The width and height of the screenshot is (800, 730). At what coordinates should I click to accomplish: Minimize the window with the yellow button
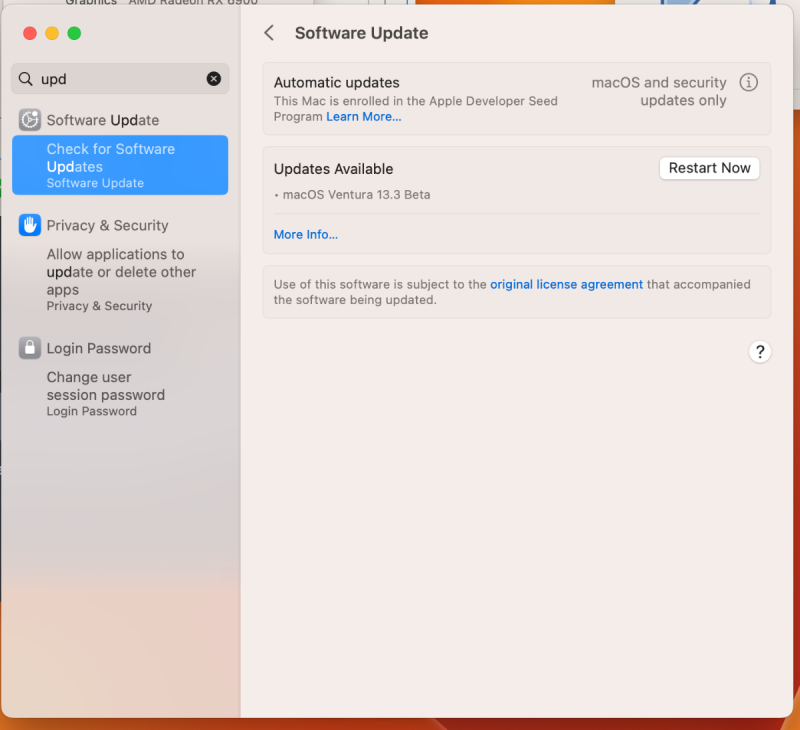point(52,33)
